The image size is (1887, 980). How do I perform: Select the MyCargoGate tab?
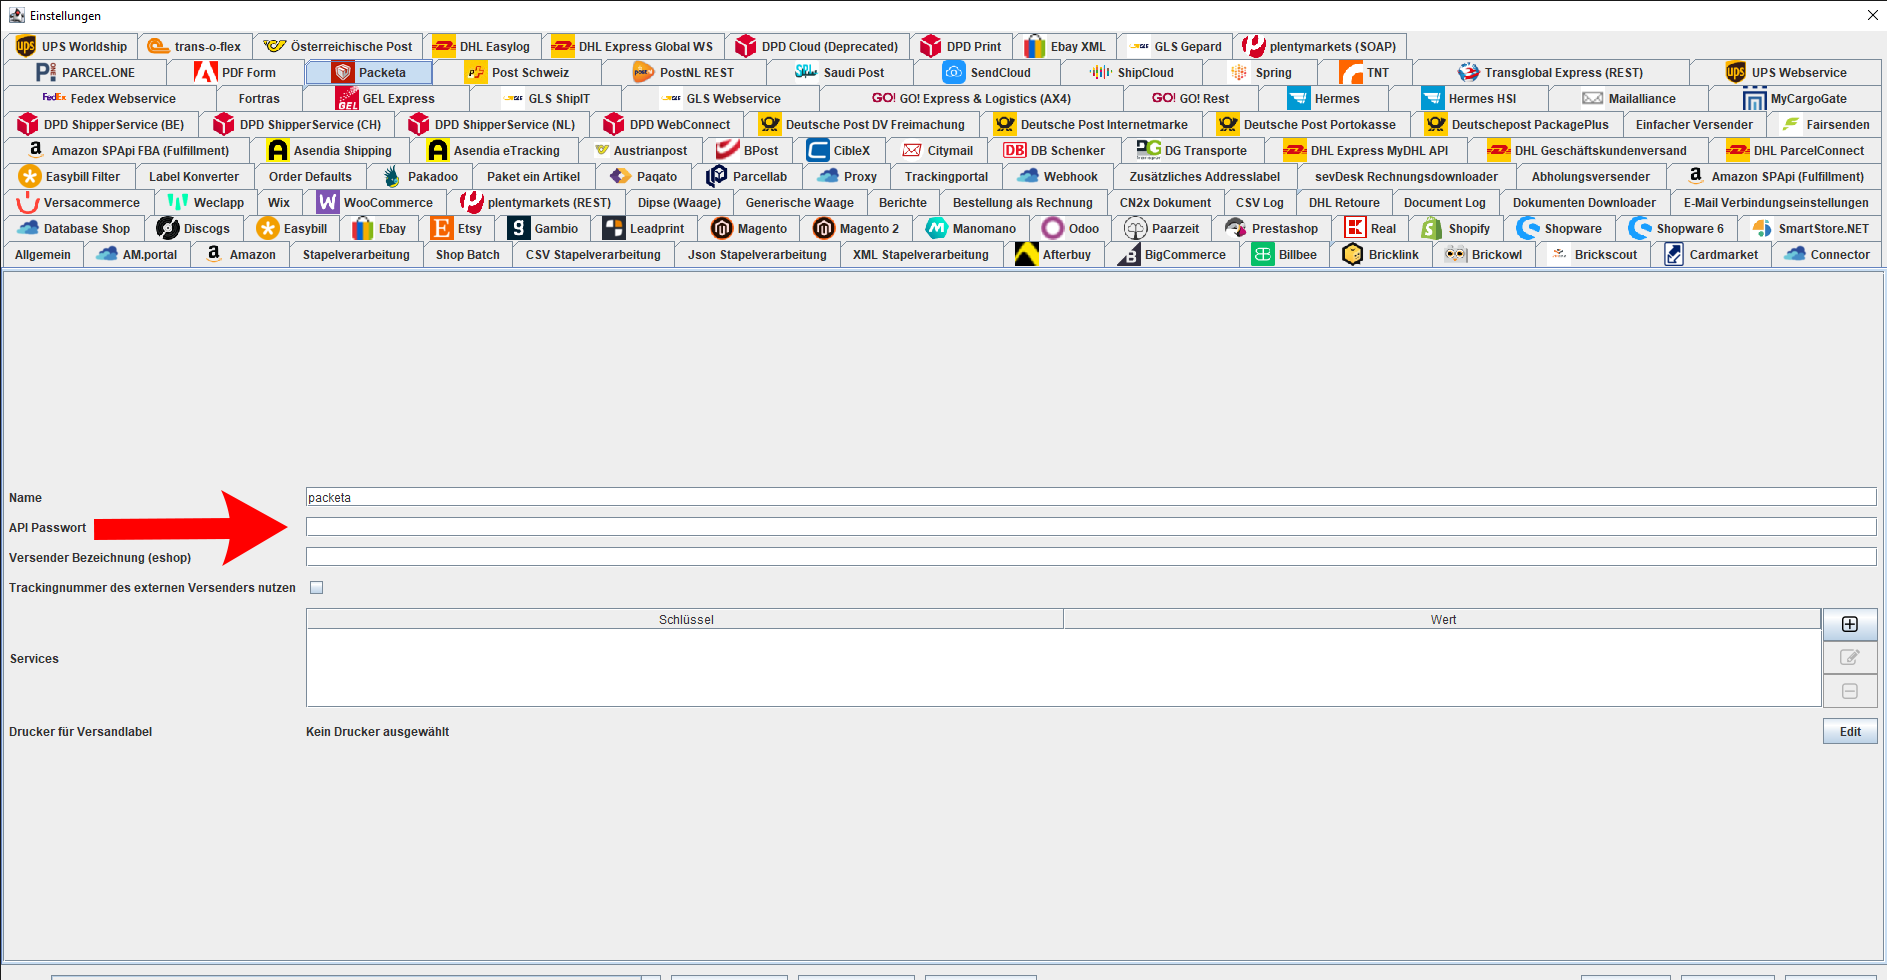(1796, 98)
